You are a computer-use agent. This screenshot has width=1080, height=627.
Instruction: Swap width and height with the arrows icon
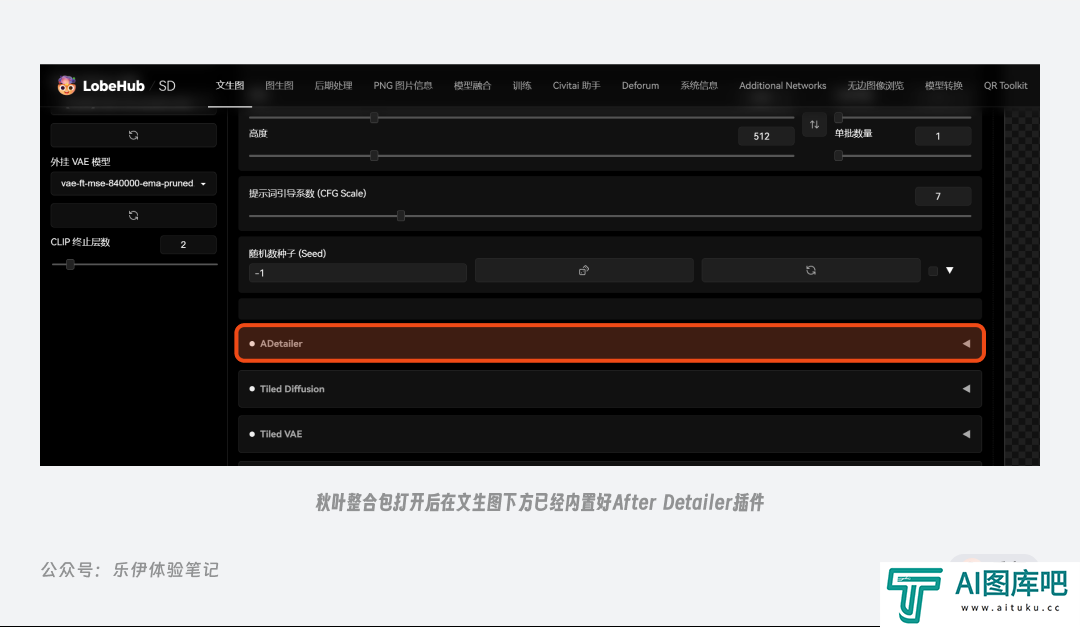814,125
